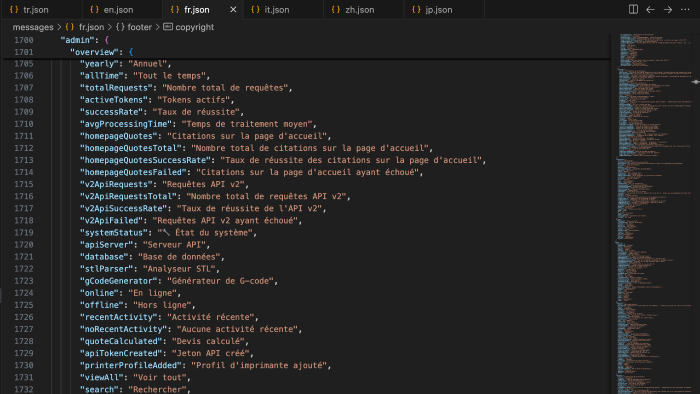This screenshot has width=700, height=394.
Task: Click the "Base de données" value
Action: (179, 257)
